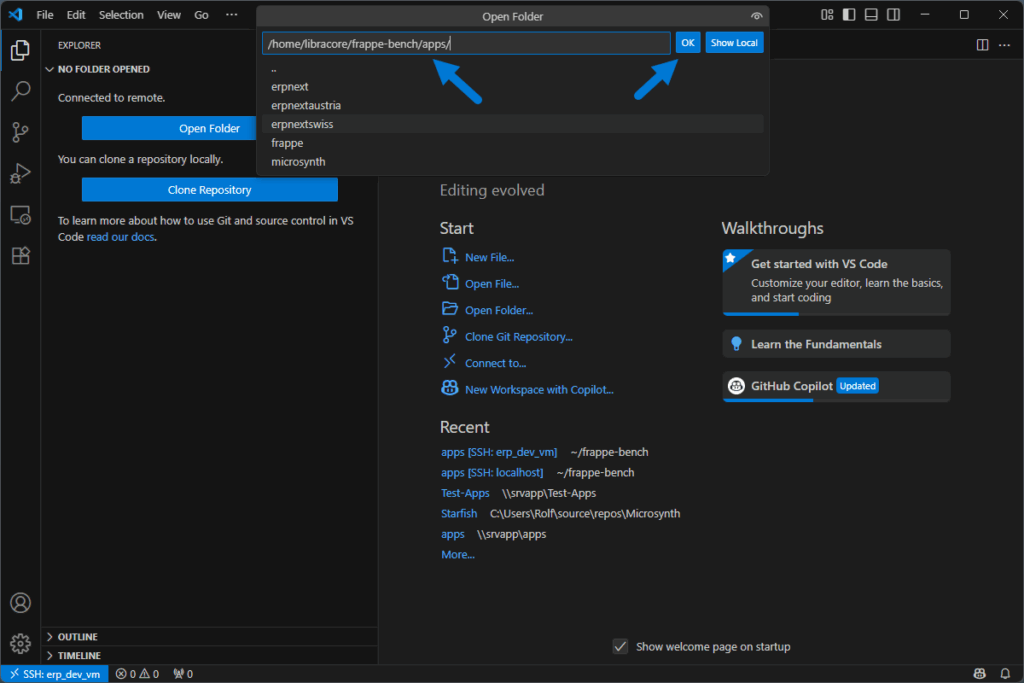The image size is (1024, 683).
Task: Toggle bottom panel visibility
Action: (x=871, y=14)
